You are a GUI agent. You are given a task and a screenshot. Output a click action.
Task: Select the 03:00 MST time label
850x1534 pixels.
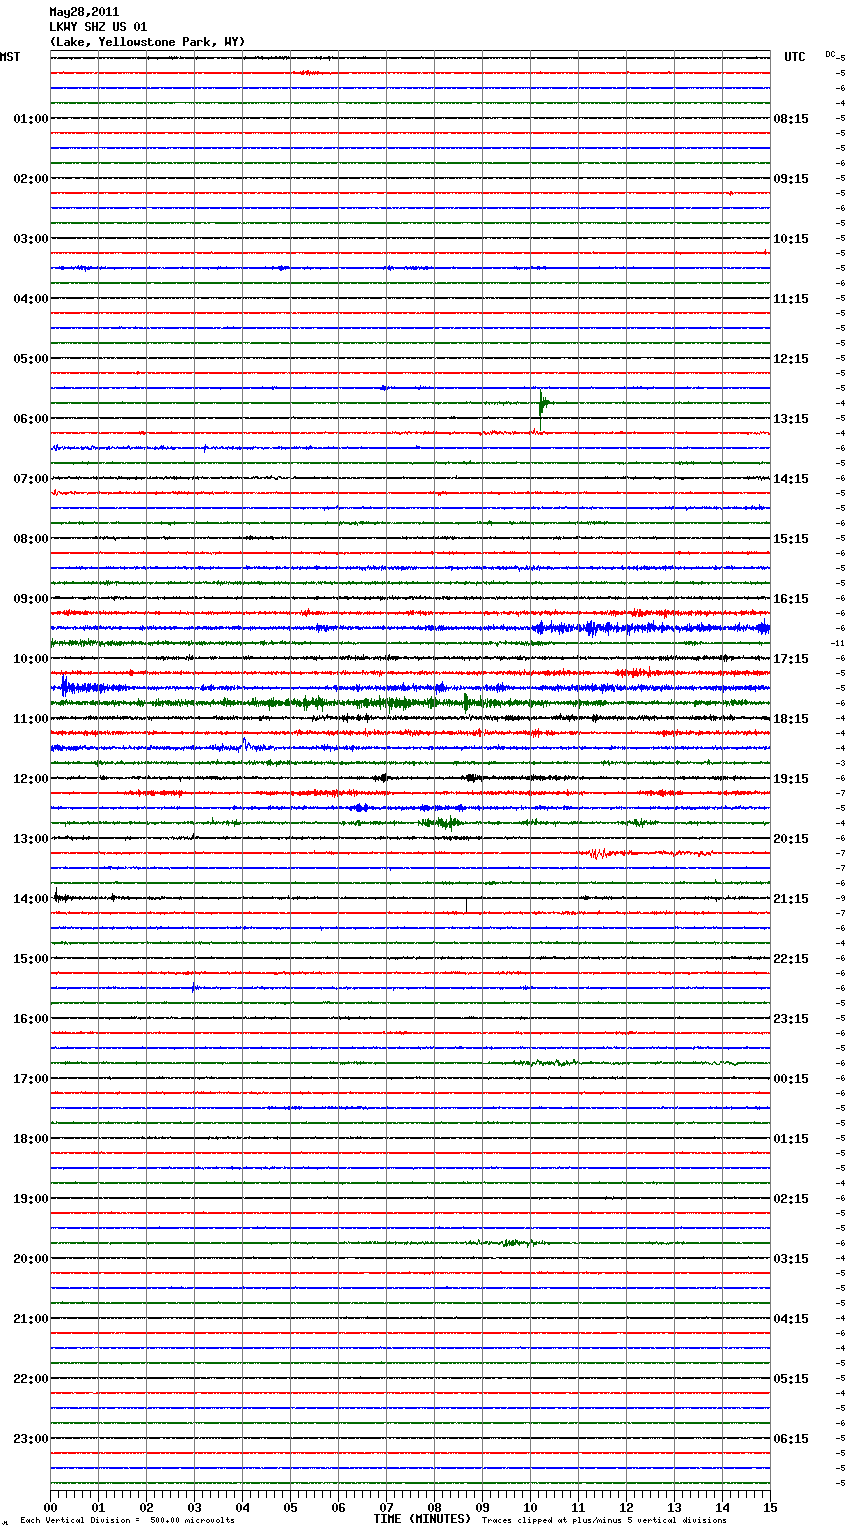(x=31, y=239)
